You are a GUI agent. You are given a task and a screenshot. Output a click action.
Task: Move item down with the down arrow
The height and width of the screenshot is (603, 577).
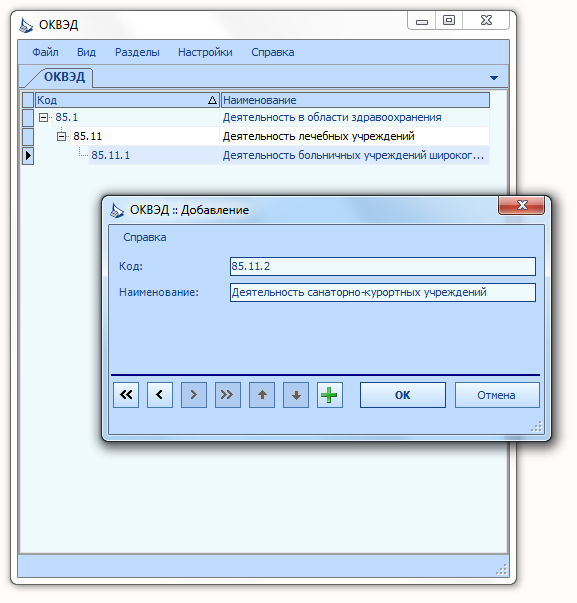coord(296,395)
